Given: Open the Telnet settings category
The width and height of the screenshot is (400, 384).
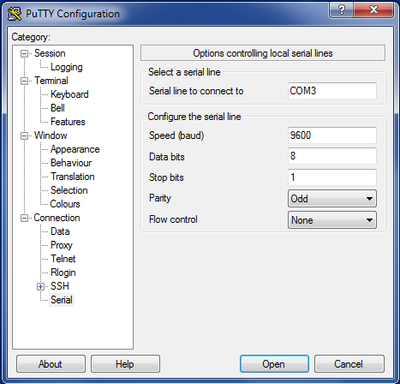Looking at the screenshot, I should coord(63,259).
